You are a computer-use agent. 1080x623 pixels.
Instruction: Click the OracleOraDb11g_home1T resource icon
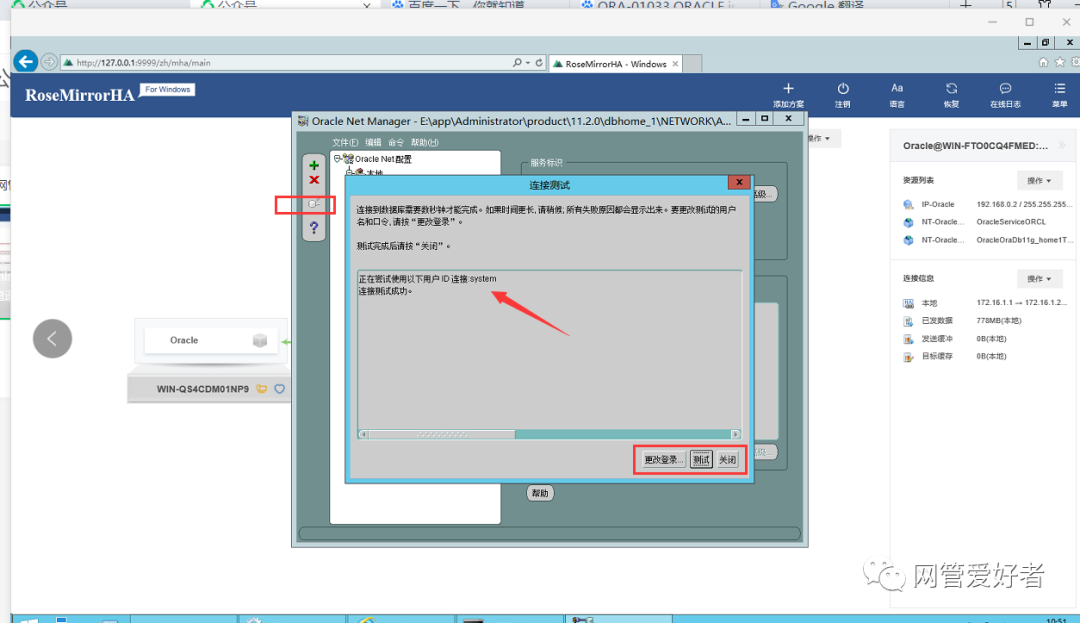click(908, 240)
